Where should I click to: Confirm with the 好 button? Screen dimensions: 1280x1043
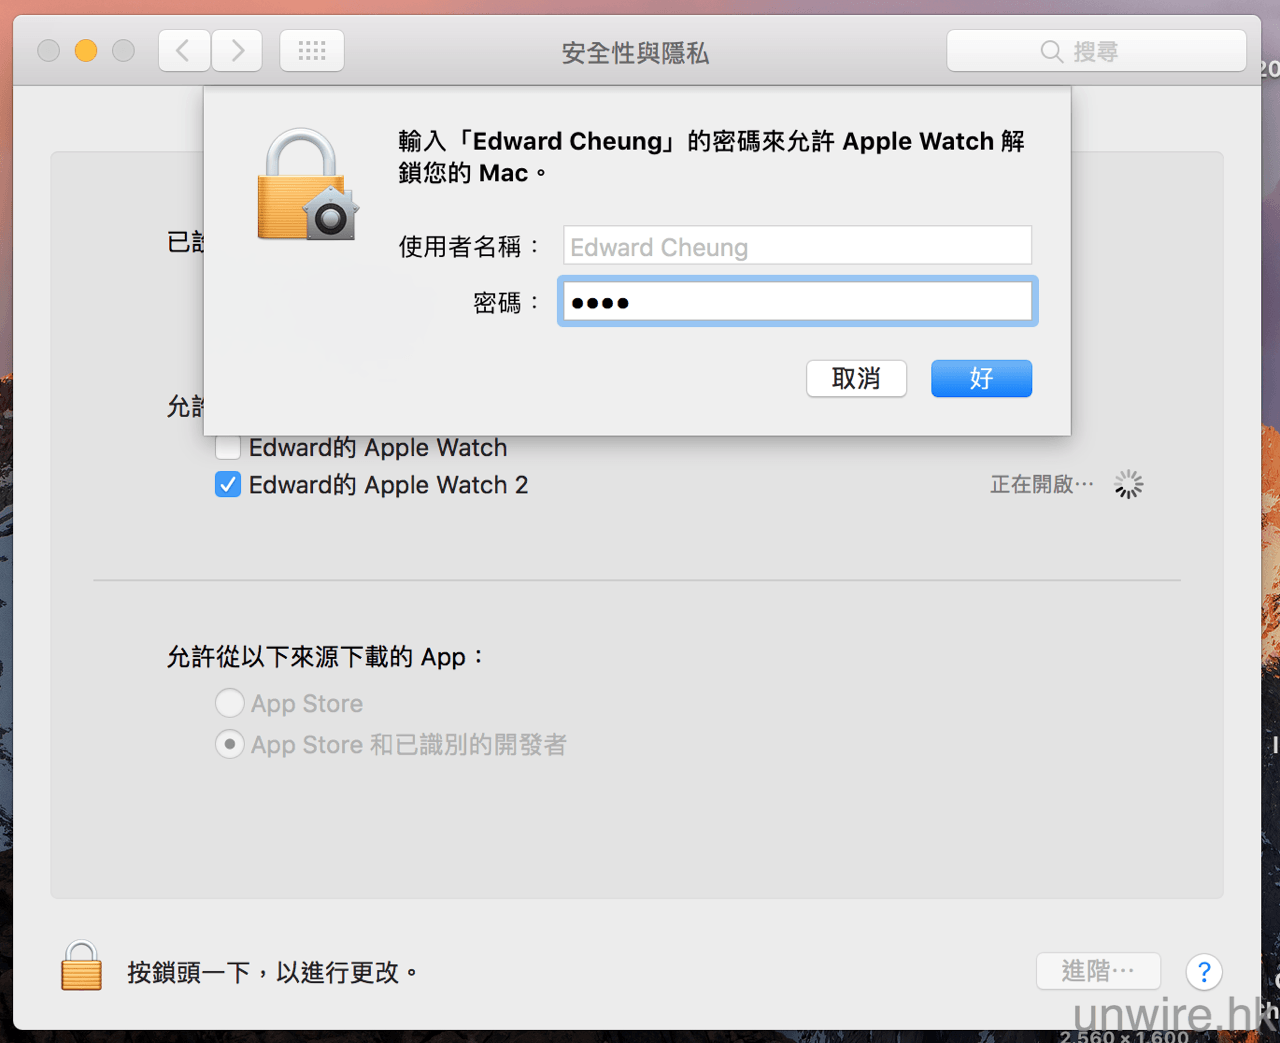[x=981, y=379]
